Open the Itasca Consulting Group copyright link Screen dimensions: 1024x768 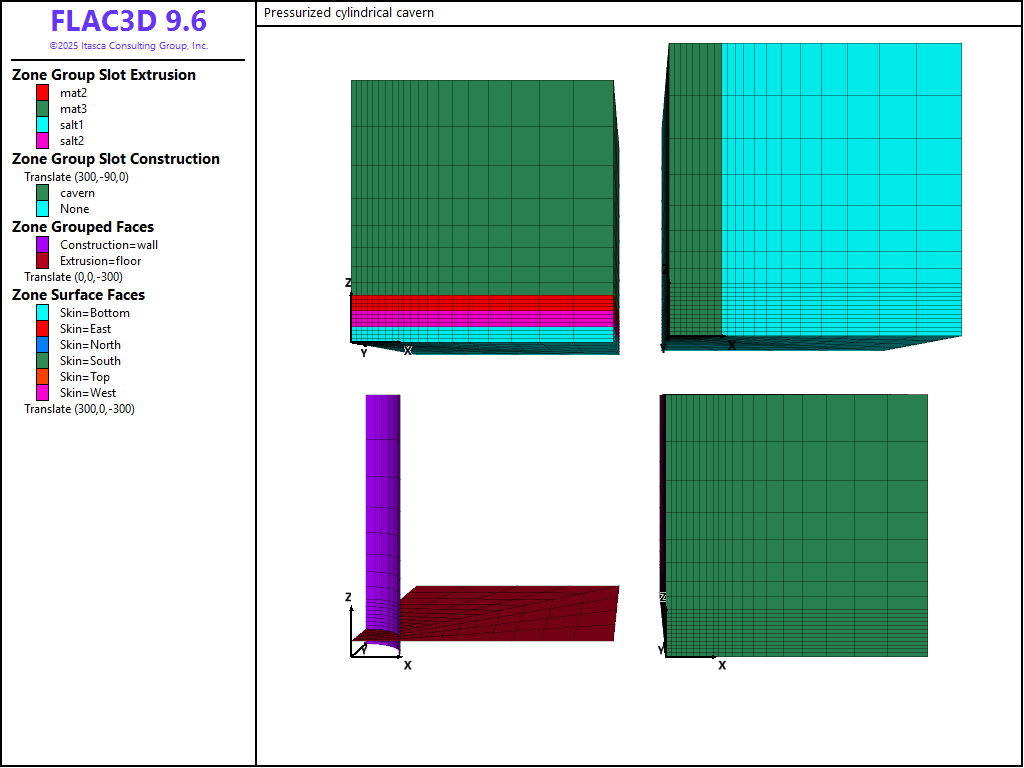[128, 46]
